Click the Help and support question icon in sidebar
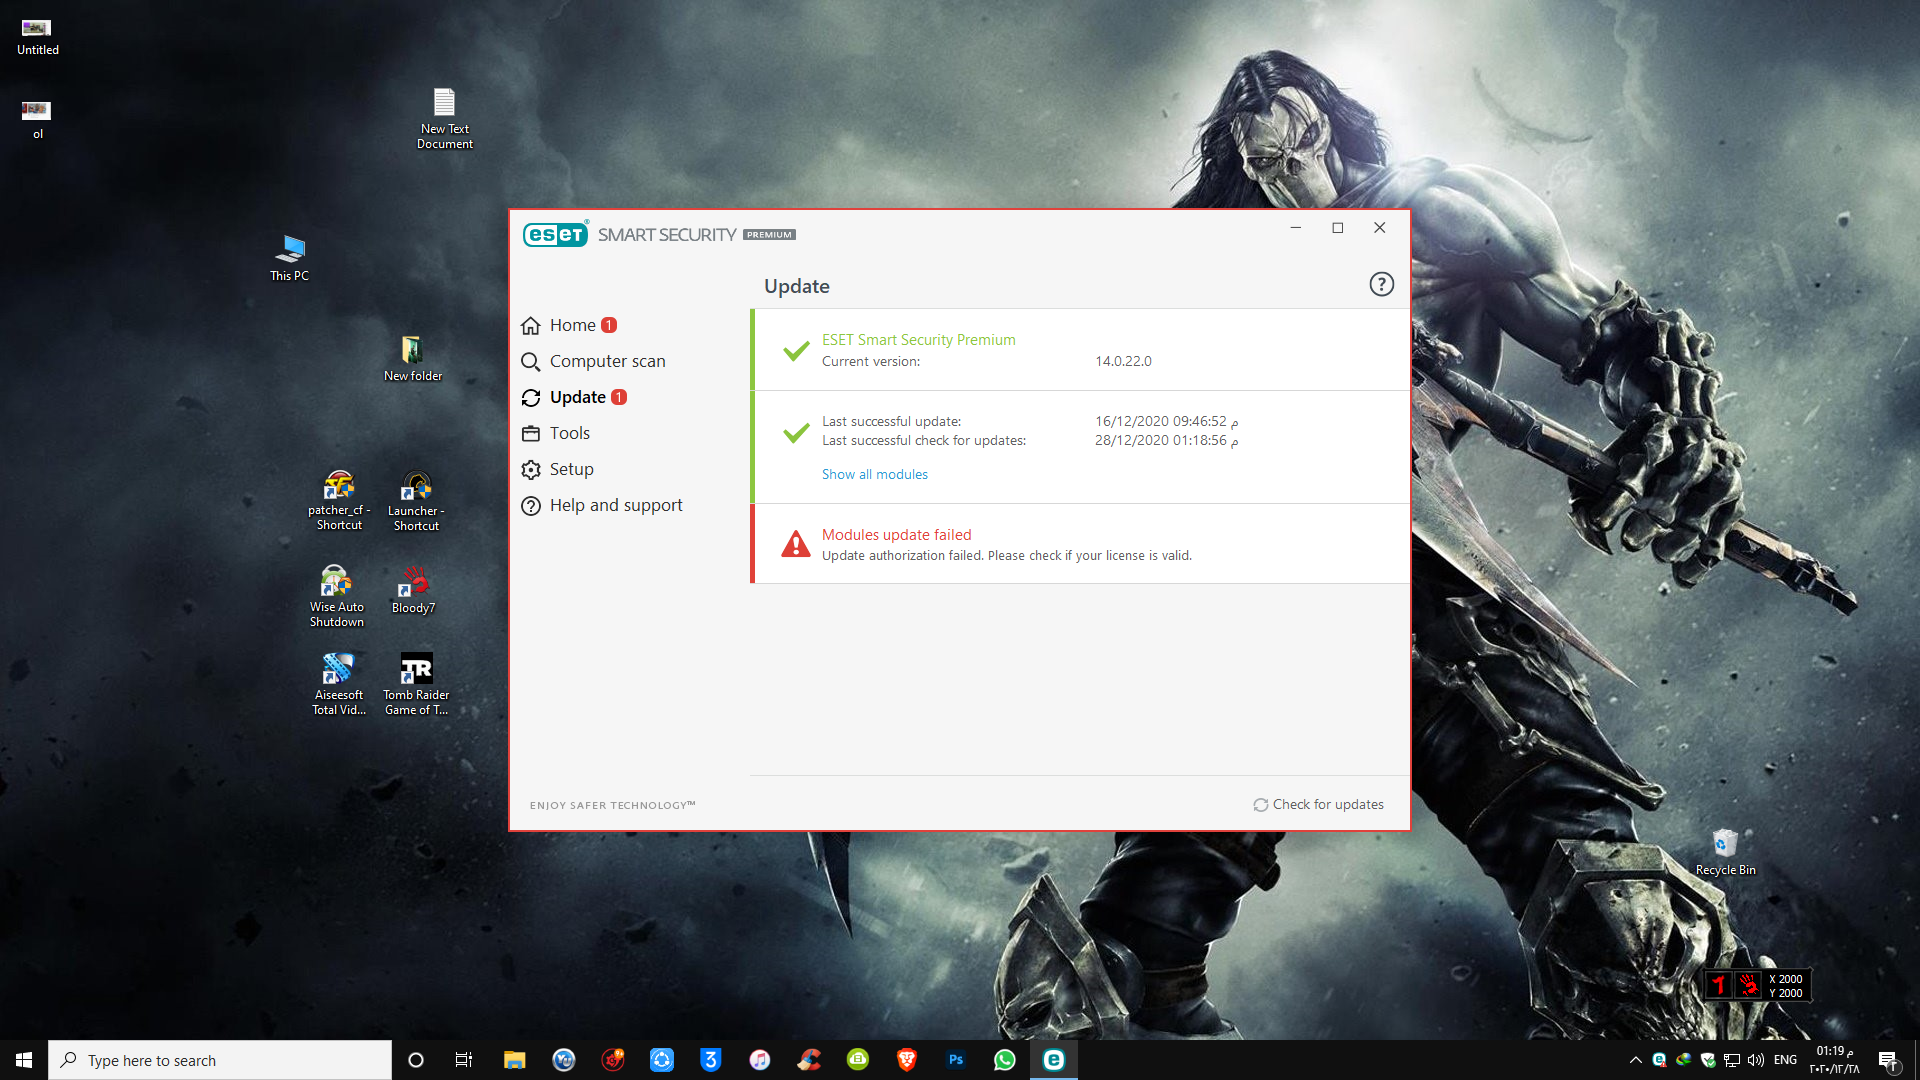 click(531, 505)
